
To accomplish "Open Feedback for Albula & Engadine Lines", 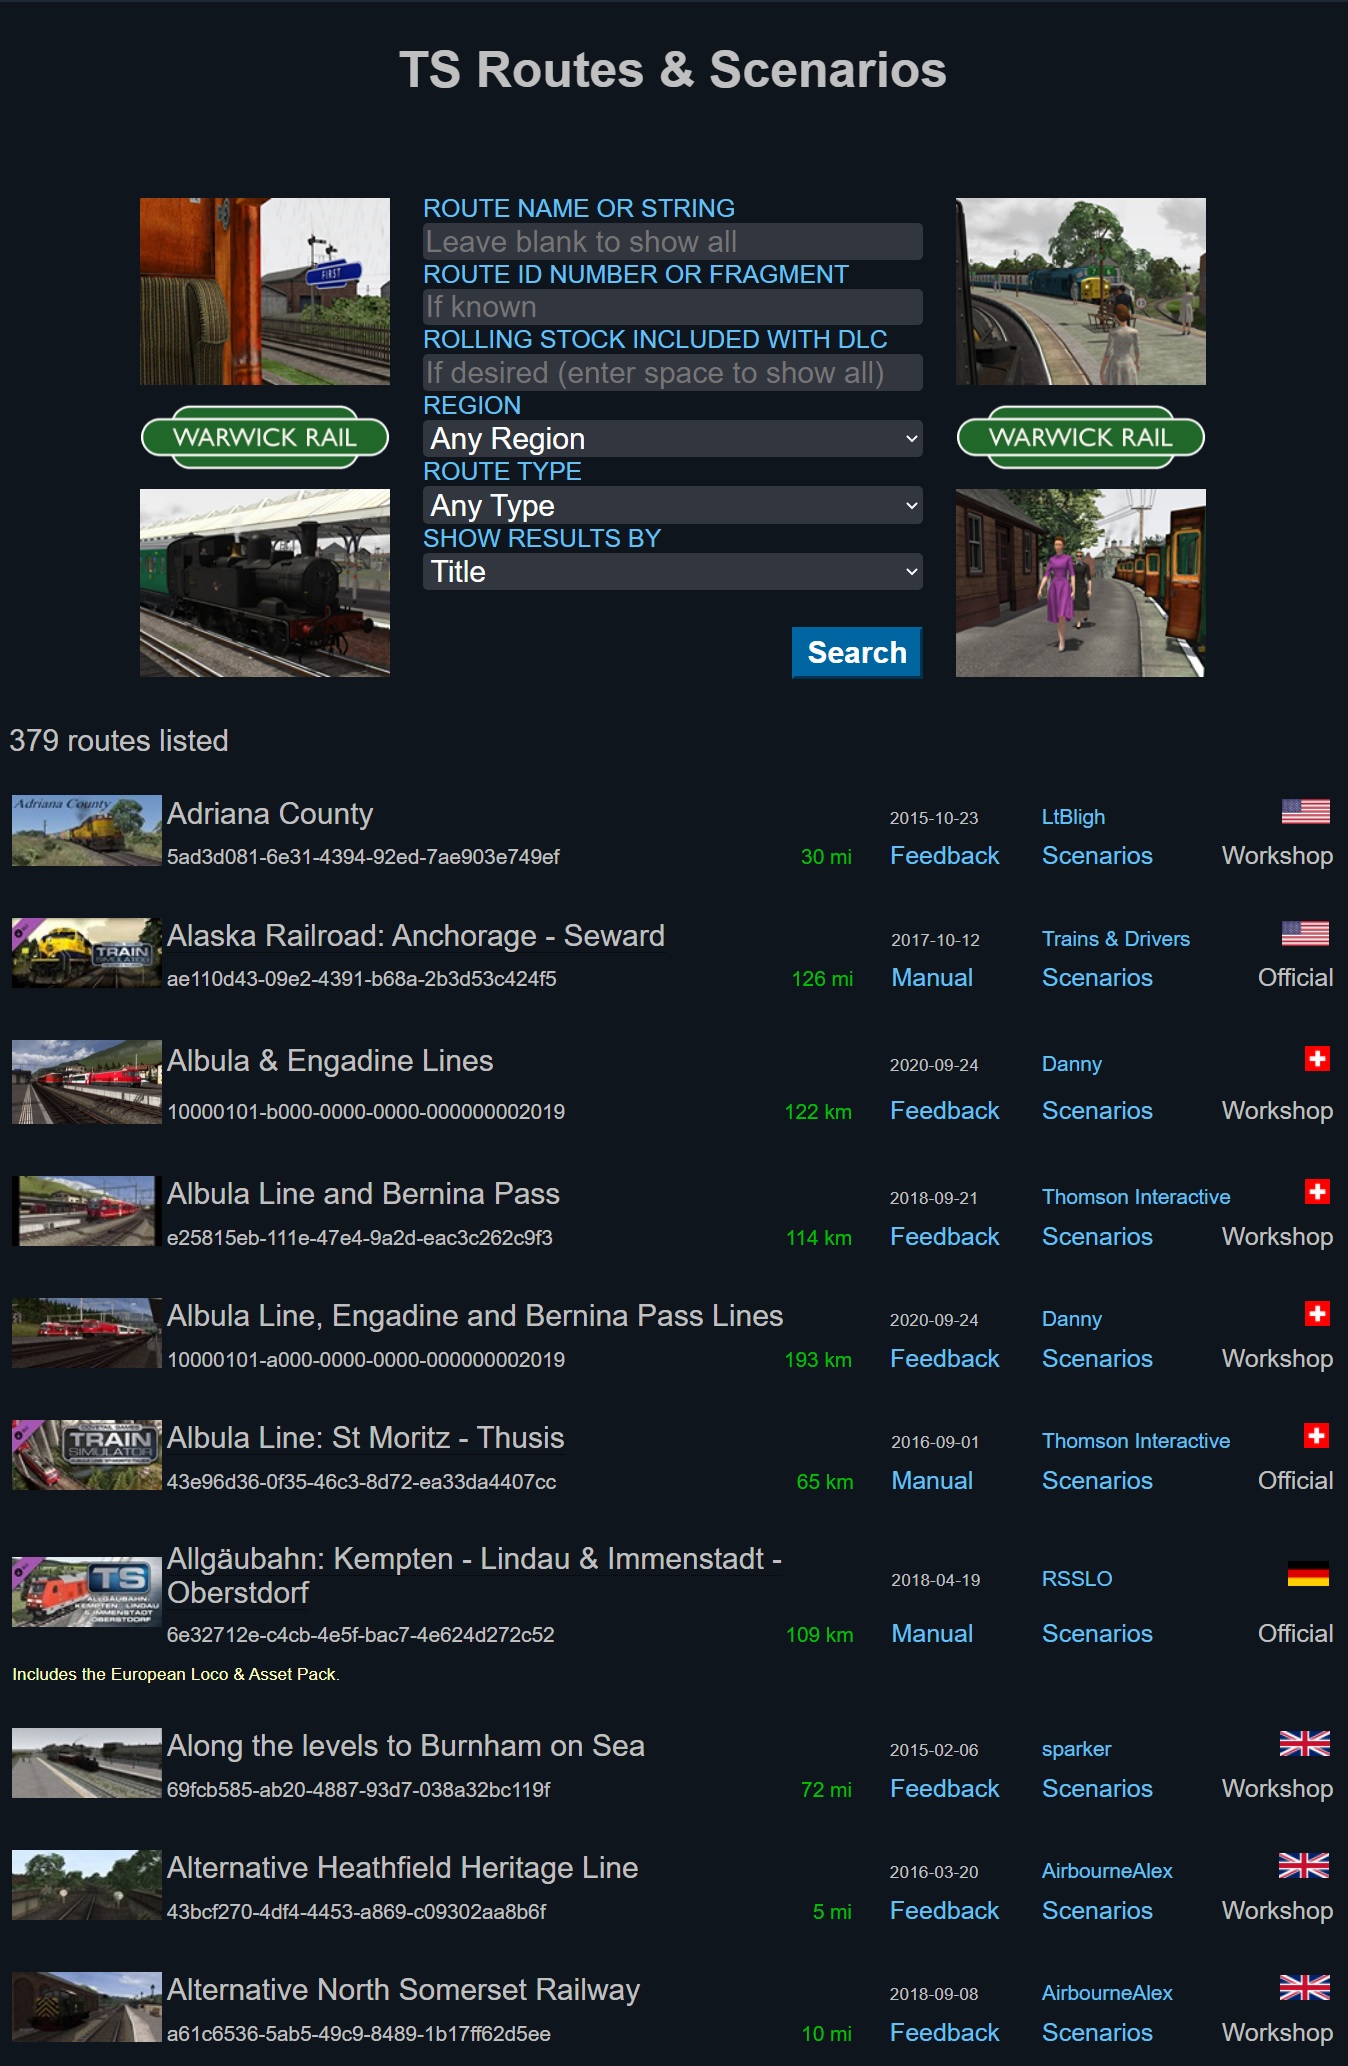I will pos(945,1111).
